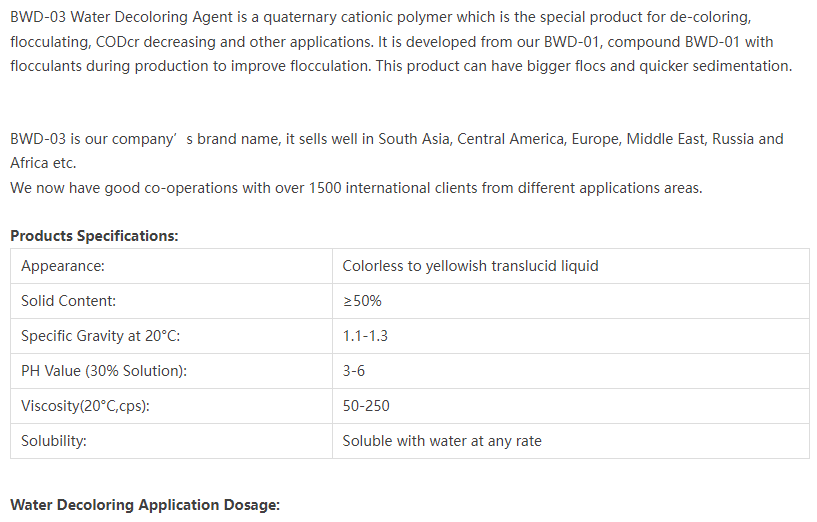Viewport: 817px width, 522px height.
Task: Select the "Colorless to yellowish translucid liquid" cell
Action: [x=470, y=266]
